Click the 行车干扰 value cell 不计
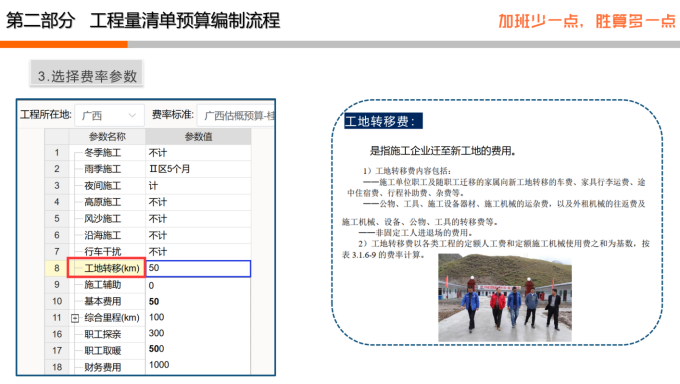The image size is (680, 384). click(x=198, y=252)
